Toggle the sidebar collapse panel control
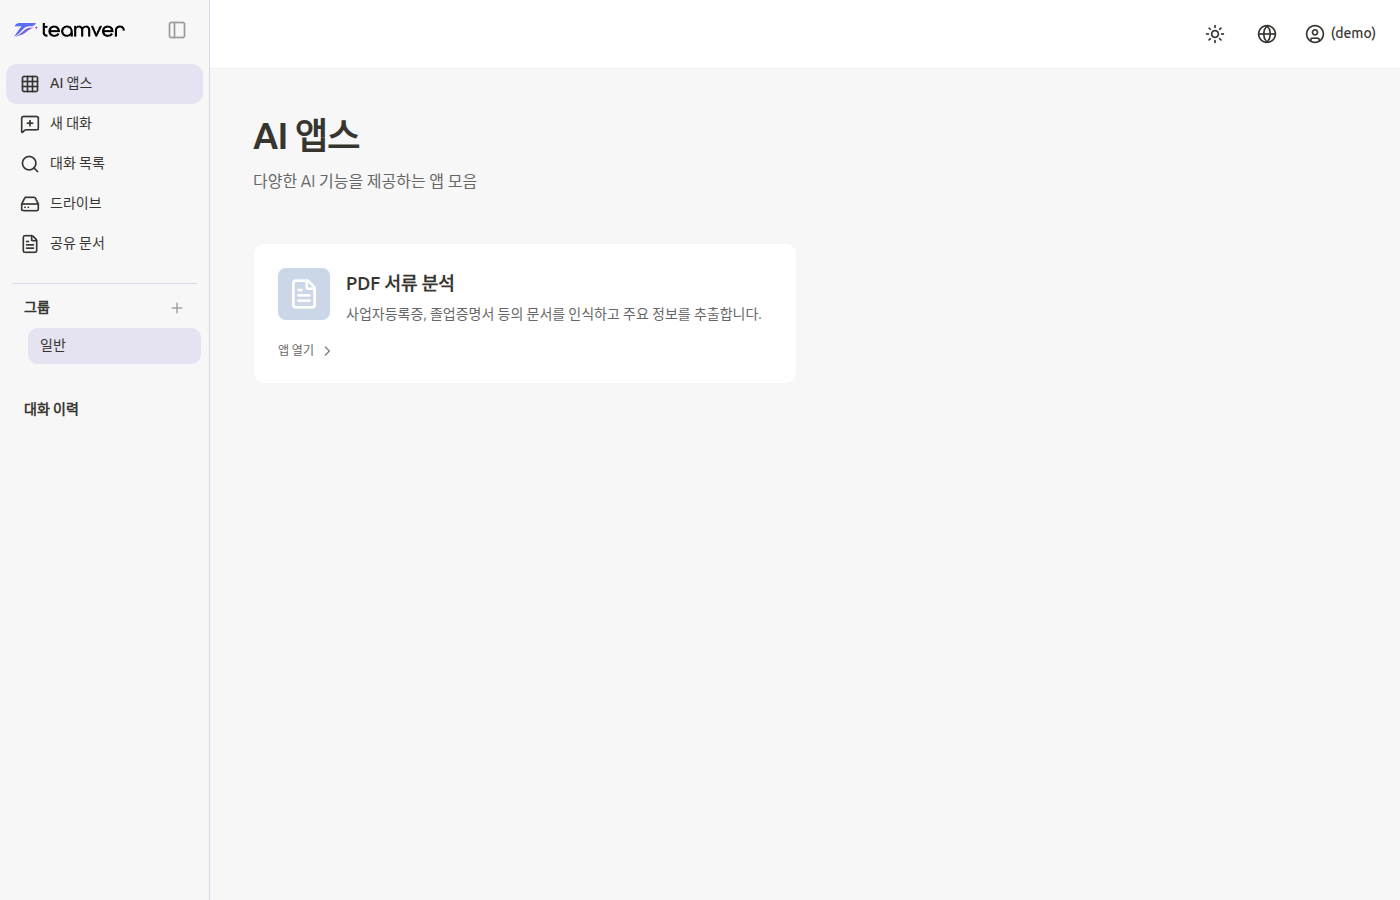The height and width of the screenshot is (900, 1400). (177, 30)
